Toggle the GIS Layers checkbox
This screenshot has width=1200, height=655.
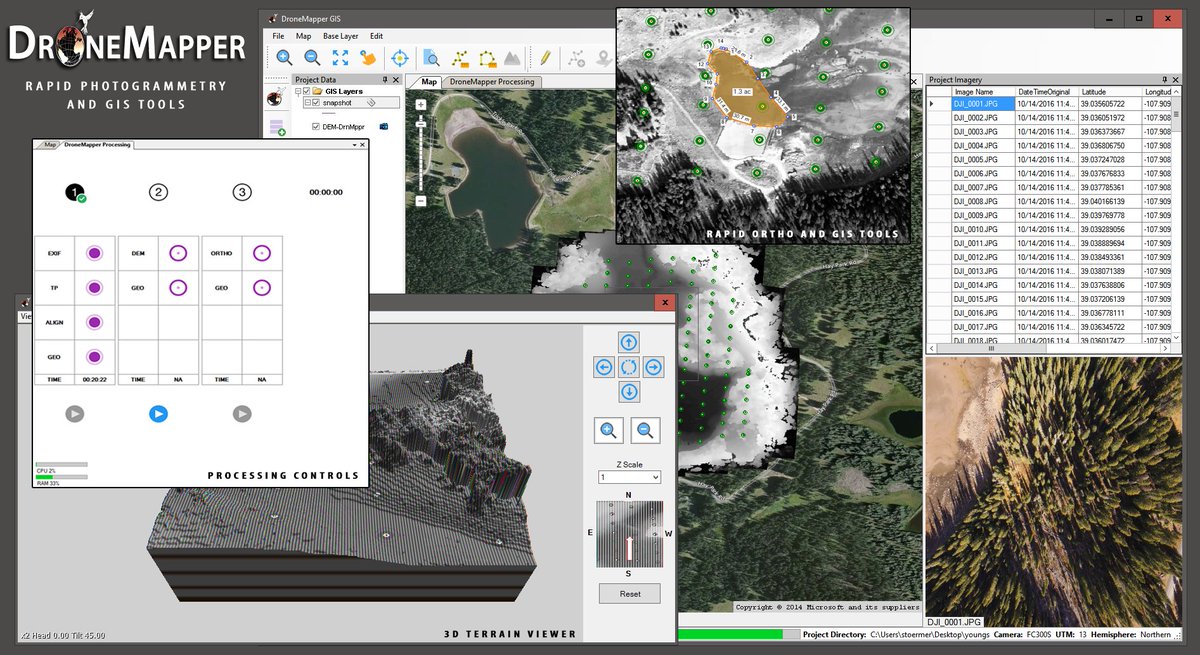(x=306, y=91)
